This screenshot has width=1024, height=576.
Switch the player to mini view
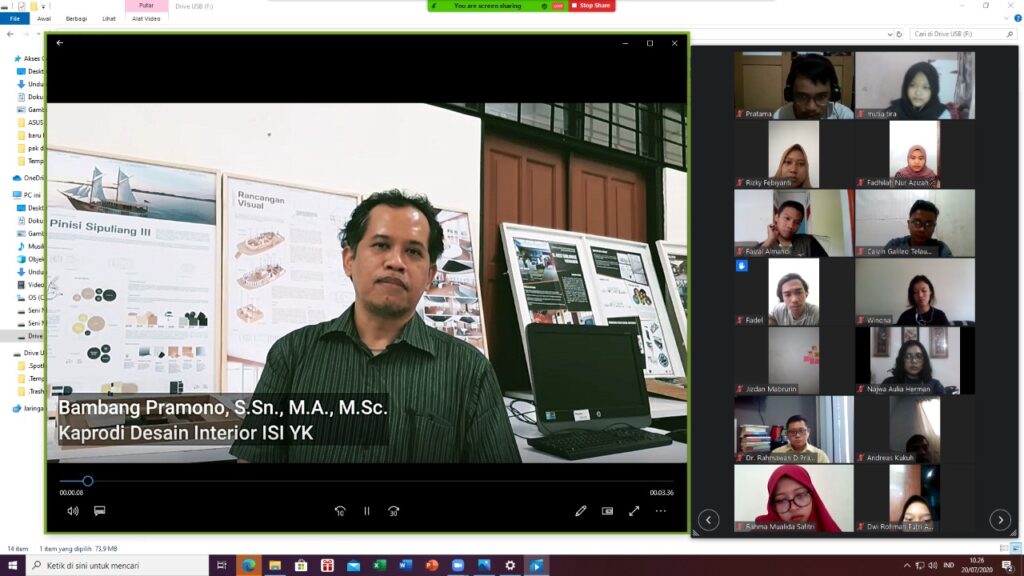(607, 511)
